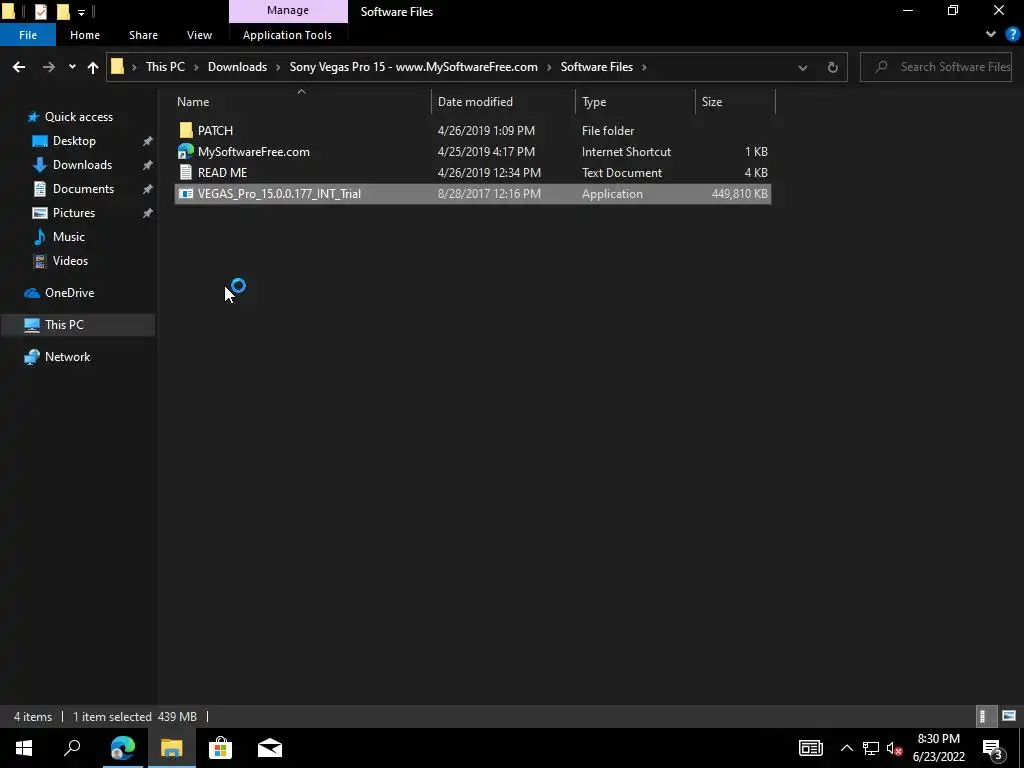Select the PATCH folder name
1024x768 pixels.
click(216, 131)
